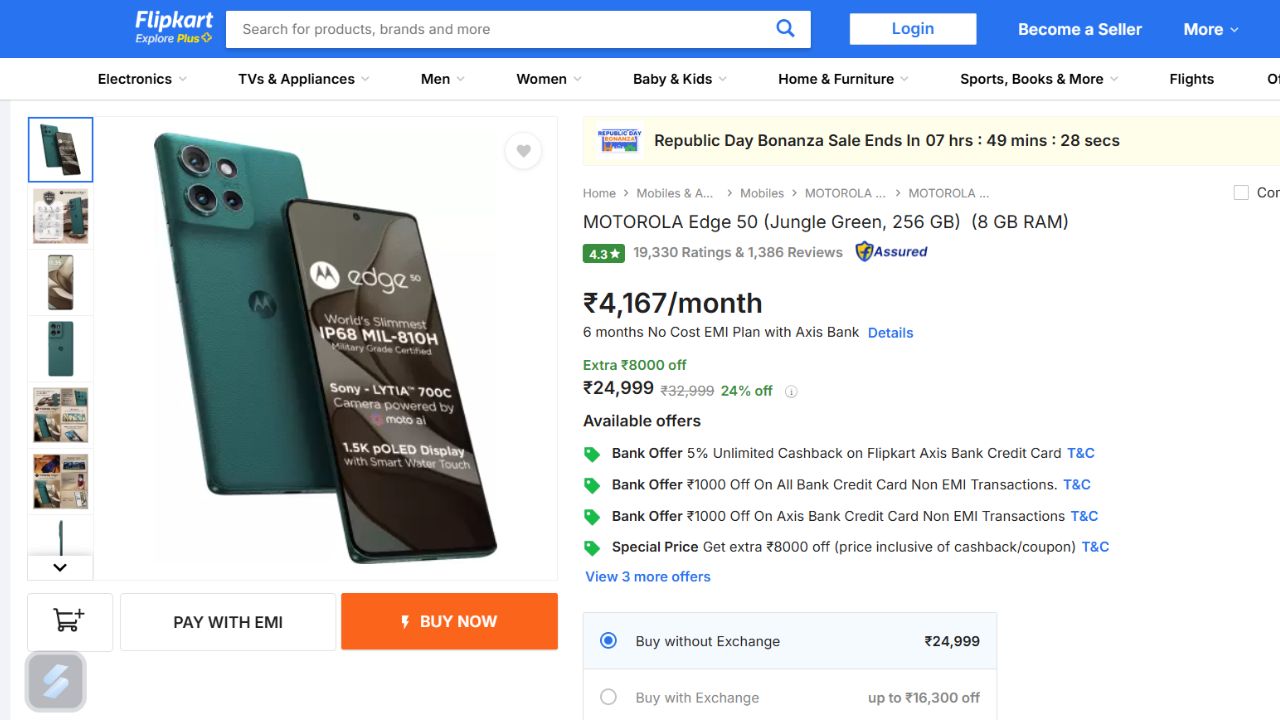The height and width of the screenshot is (720, 1280).
Task: Open the More dropdown in header
Action: 1211,29
